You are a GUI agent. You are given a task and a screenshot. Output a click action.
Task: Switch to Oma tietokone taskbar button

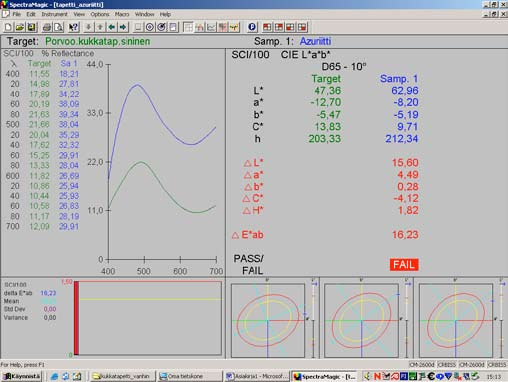point(189,376)
